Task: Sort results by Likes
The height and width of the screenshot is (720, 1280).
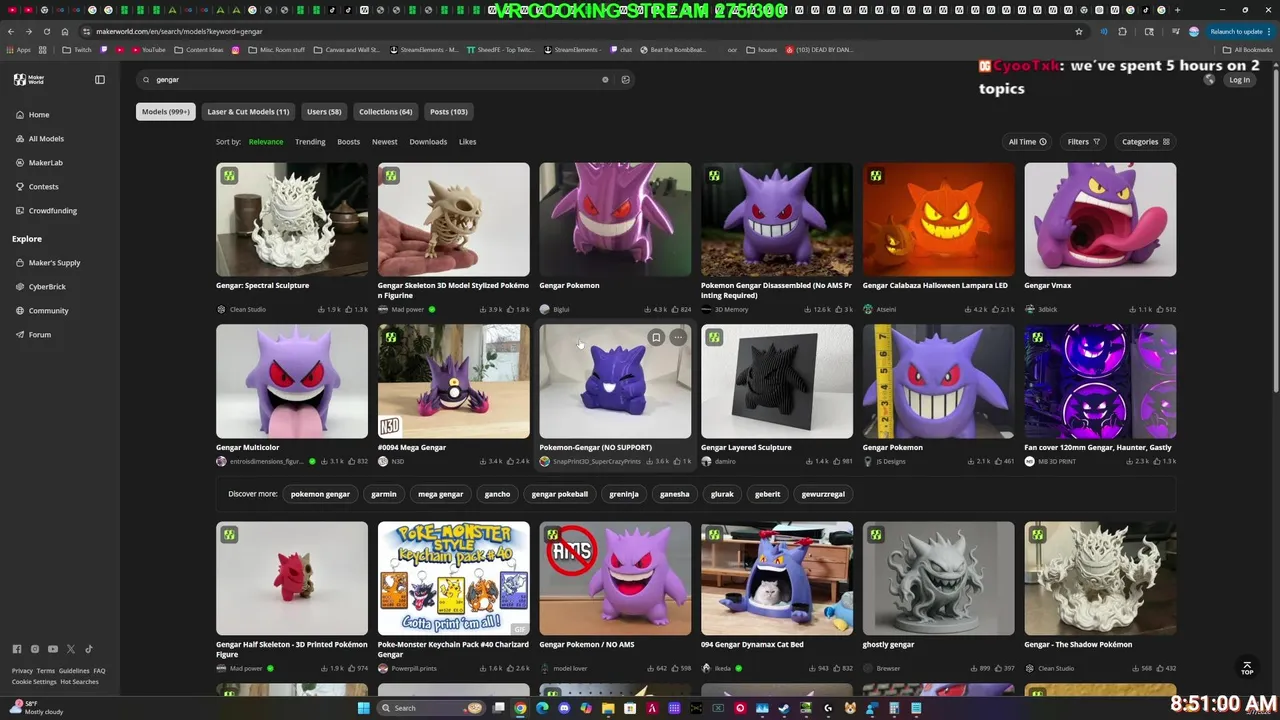Action: (x=468, y=142)
